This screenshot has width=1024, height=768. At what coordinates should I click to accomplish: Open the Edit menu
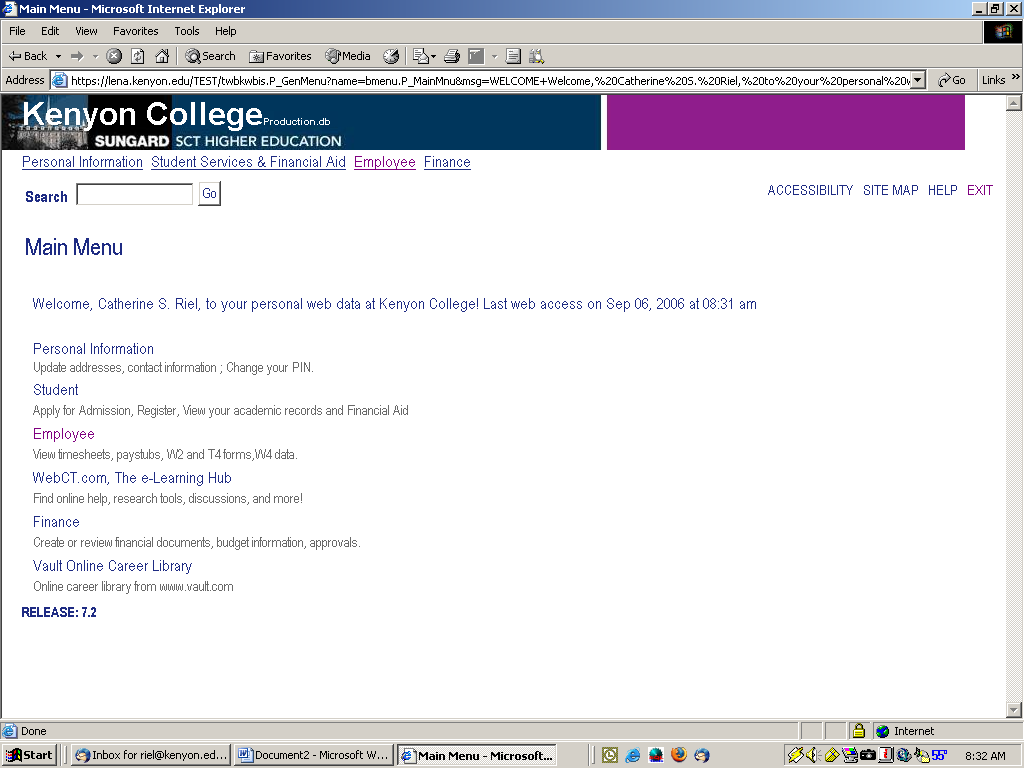(x=50, y=31)
